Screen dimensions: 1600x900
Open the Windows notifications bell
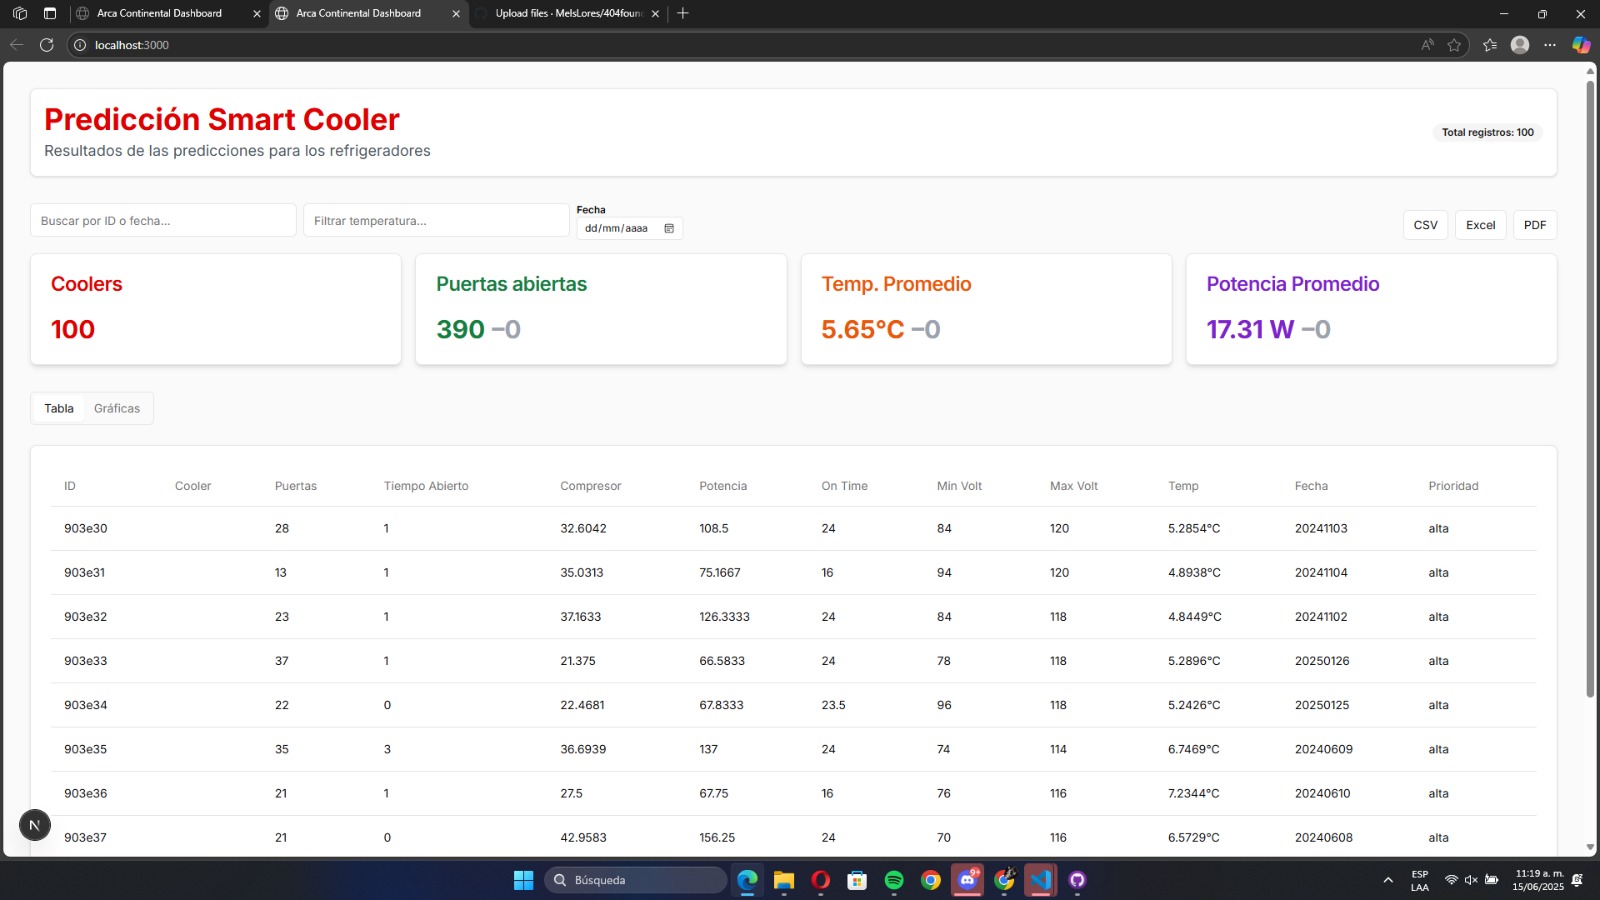[1577, 880]
